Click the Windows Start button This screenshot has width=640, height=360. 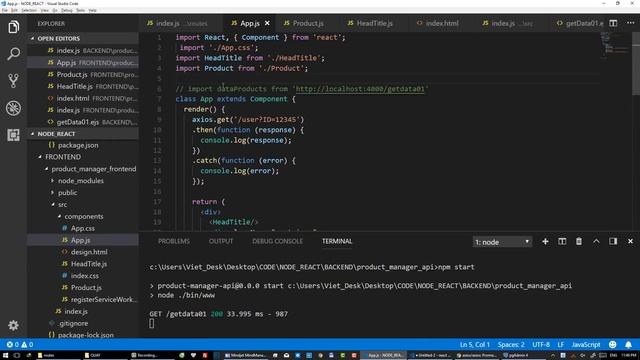5,356
